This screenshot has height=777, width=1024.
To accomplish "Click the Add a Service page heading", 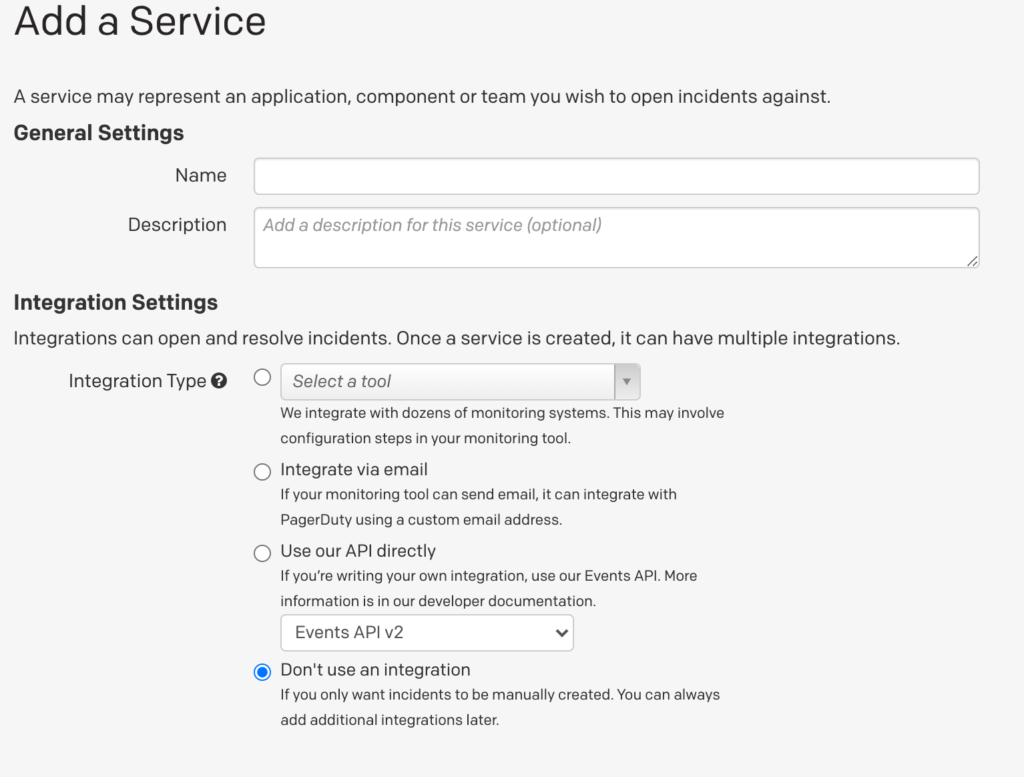I will [140, 22].
